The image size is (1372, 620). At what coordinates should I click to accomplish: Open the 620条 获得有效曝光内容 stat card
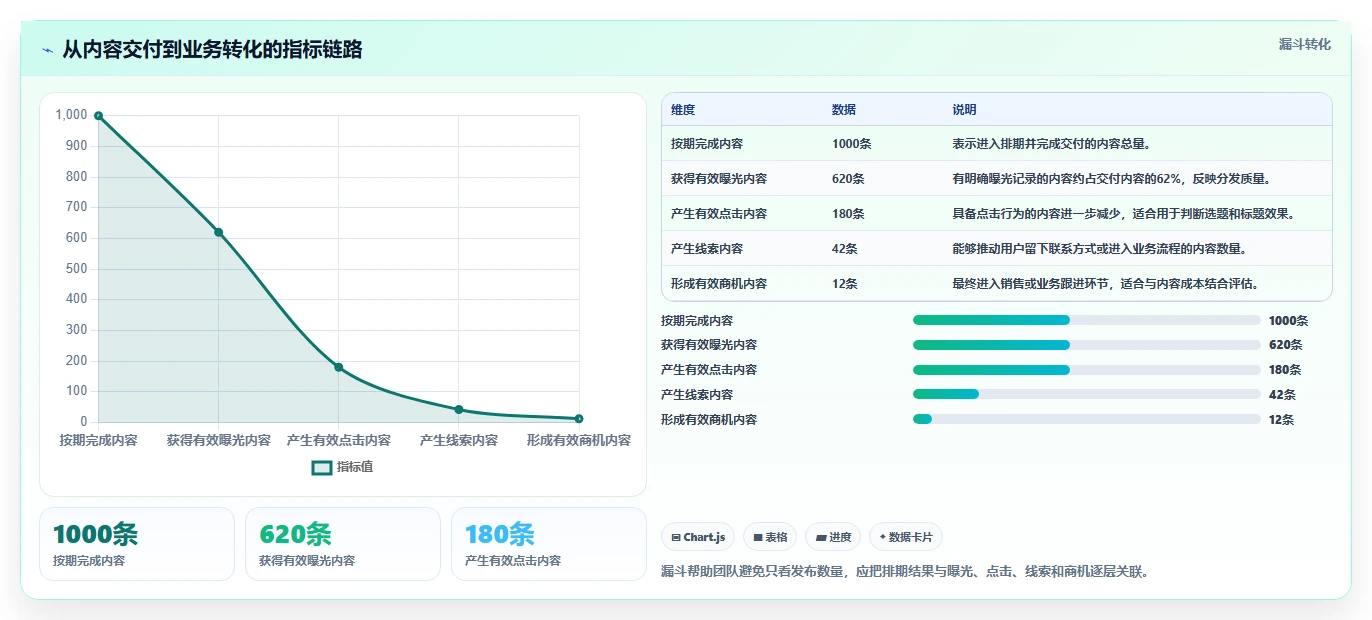(x=343, y=544)
